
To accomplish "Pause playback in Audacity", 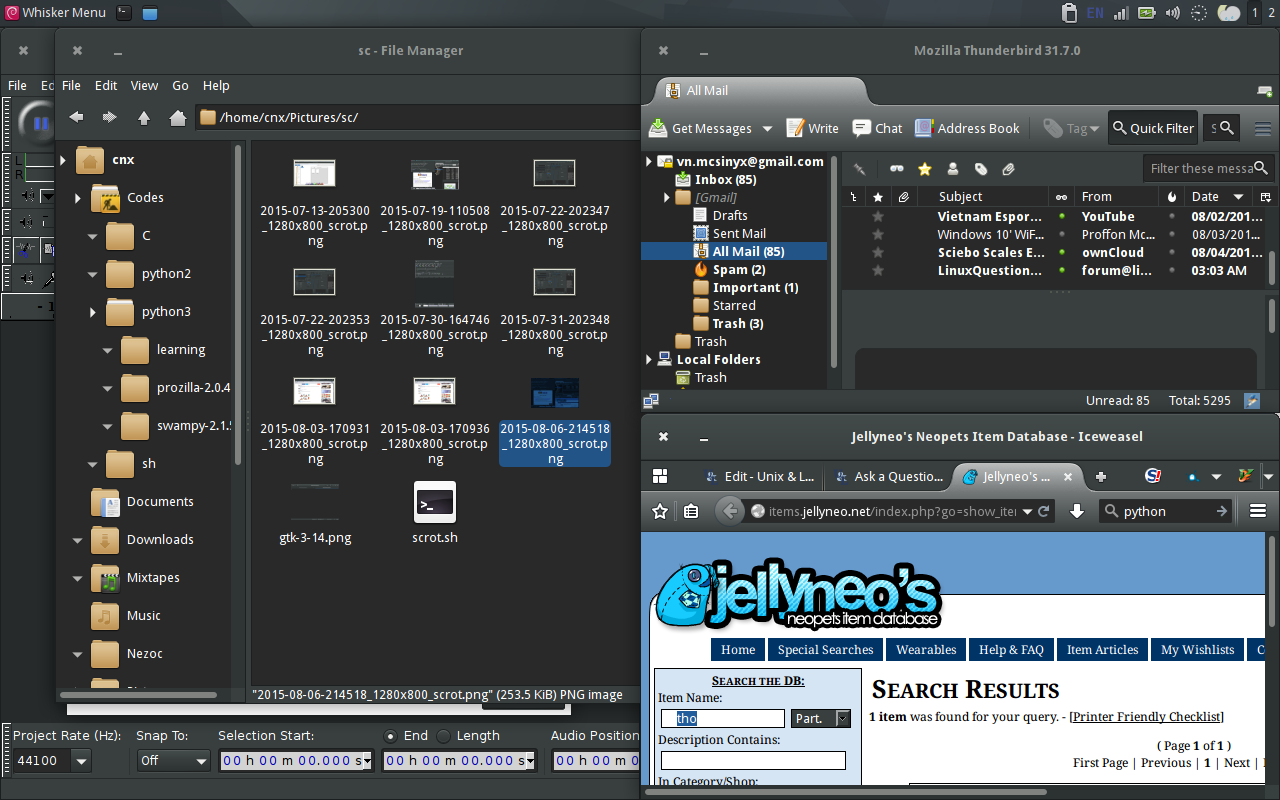I will 40,124.
